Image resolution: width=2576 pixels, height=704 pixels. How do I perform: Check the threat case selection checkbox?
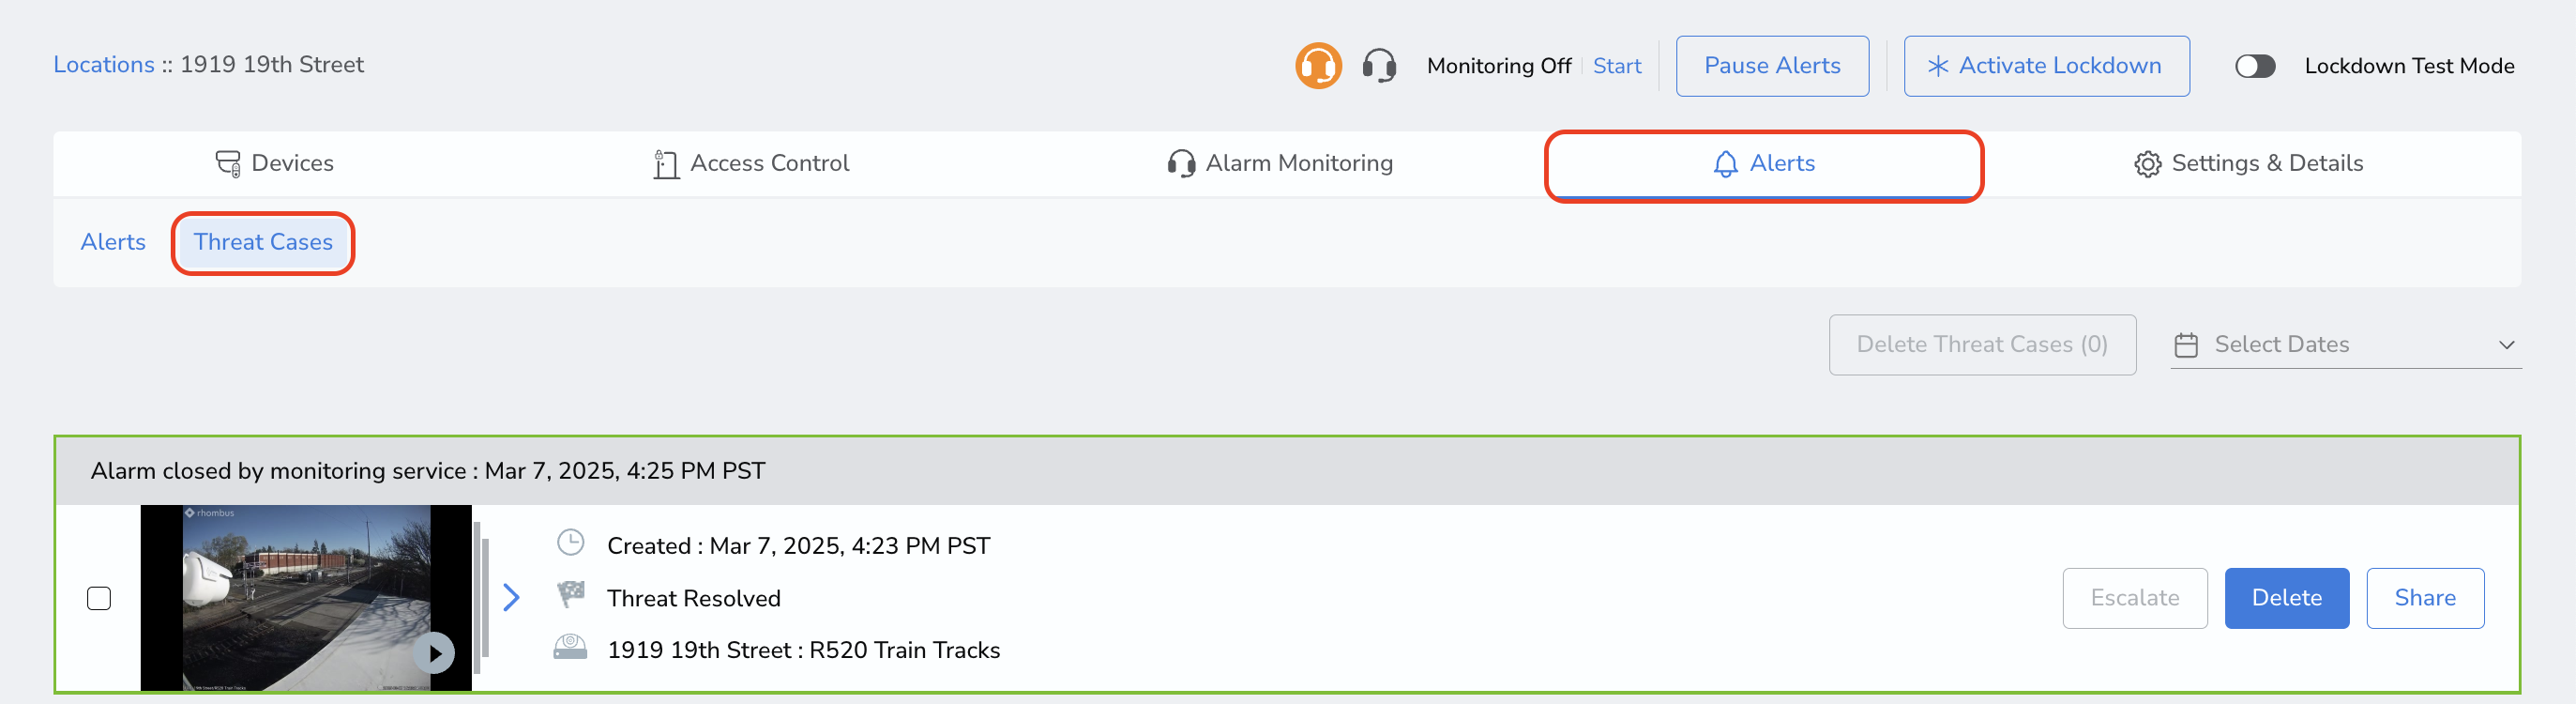click(x=99, y=598)
